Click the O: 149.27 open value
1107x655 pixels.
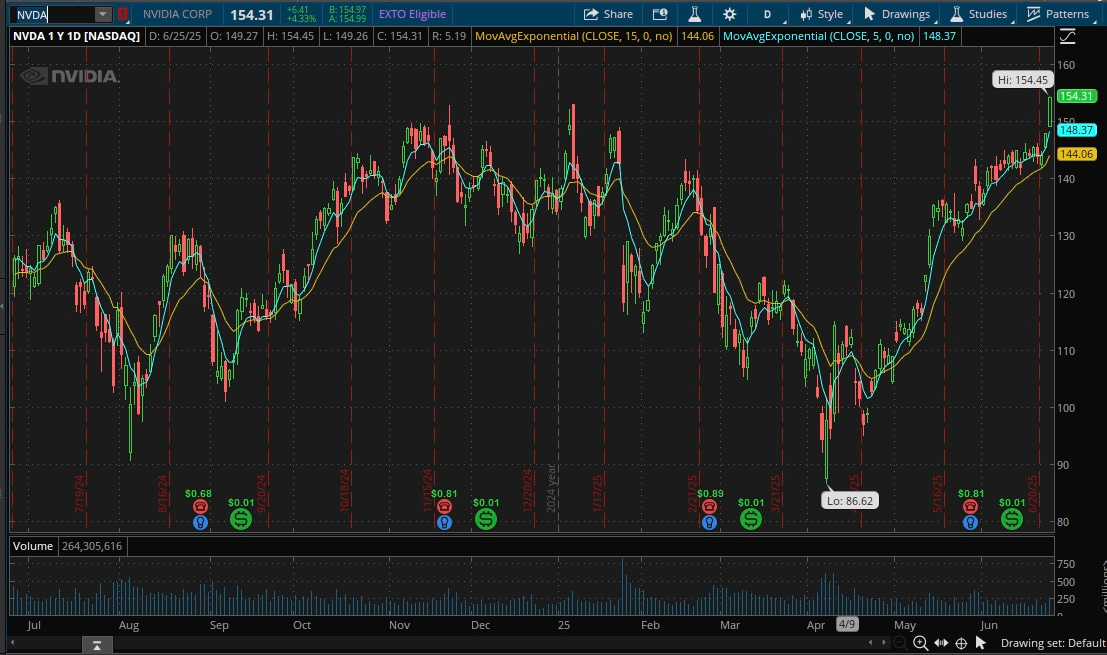pos(236,36)
